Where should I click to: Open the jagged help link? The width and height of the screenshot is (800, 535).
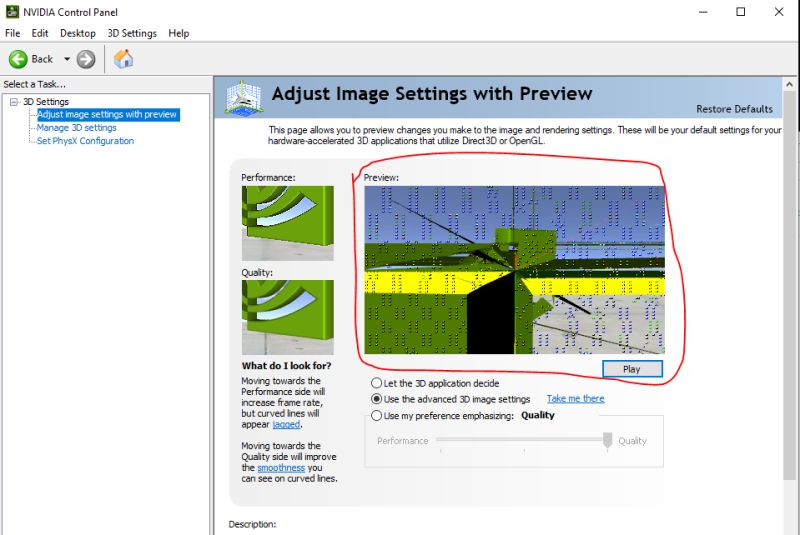[286, 424]
